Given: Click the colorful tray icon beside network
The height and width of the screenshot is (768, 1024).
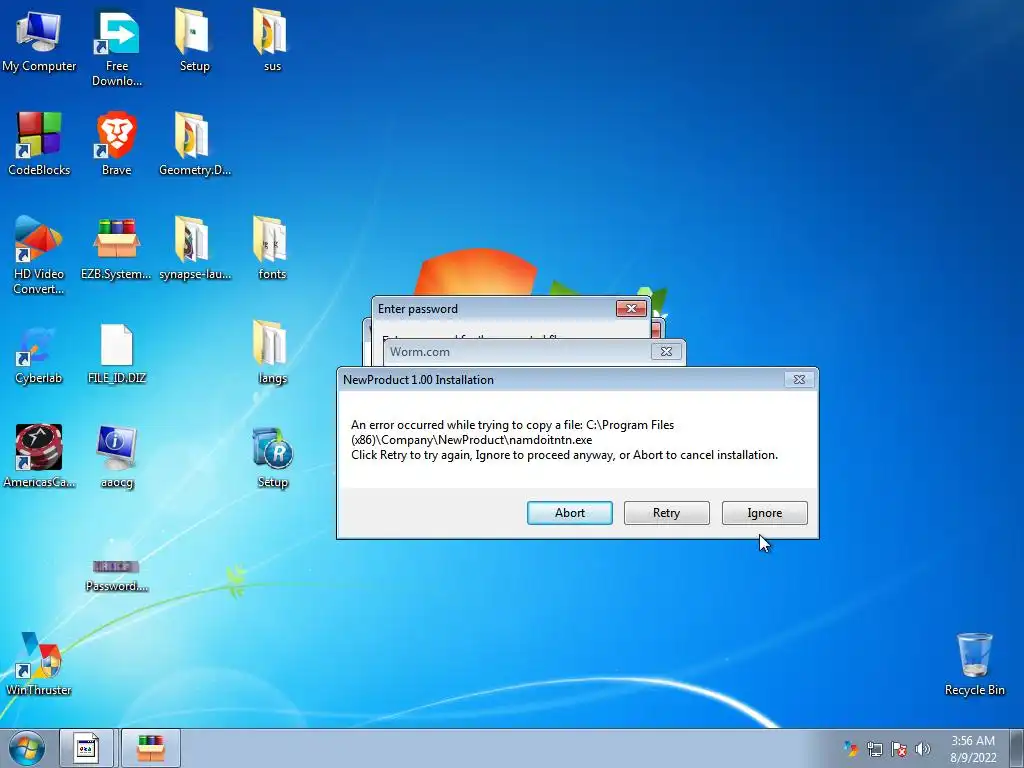Looking at the screenshot, I should pos(850,749).
